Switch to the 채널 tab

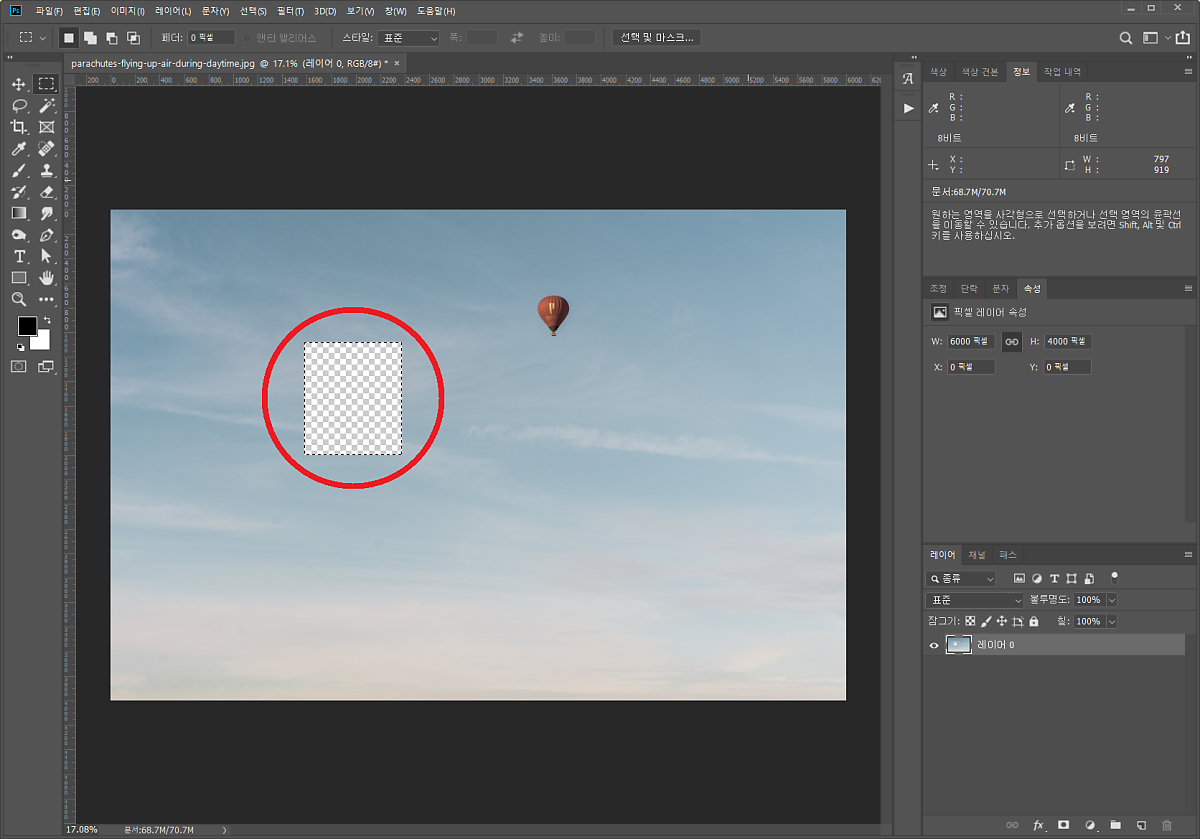[976, 555]
